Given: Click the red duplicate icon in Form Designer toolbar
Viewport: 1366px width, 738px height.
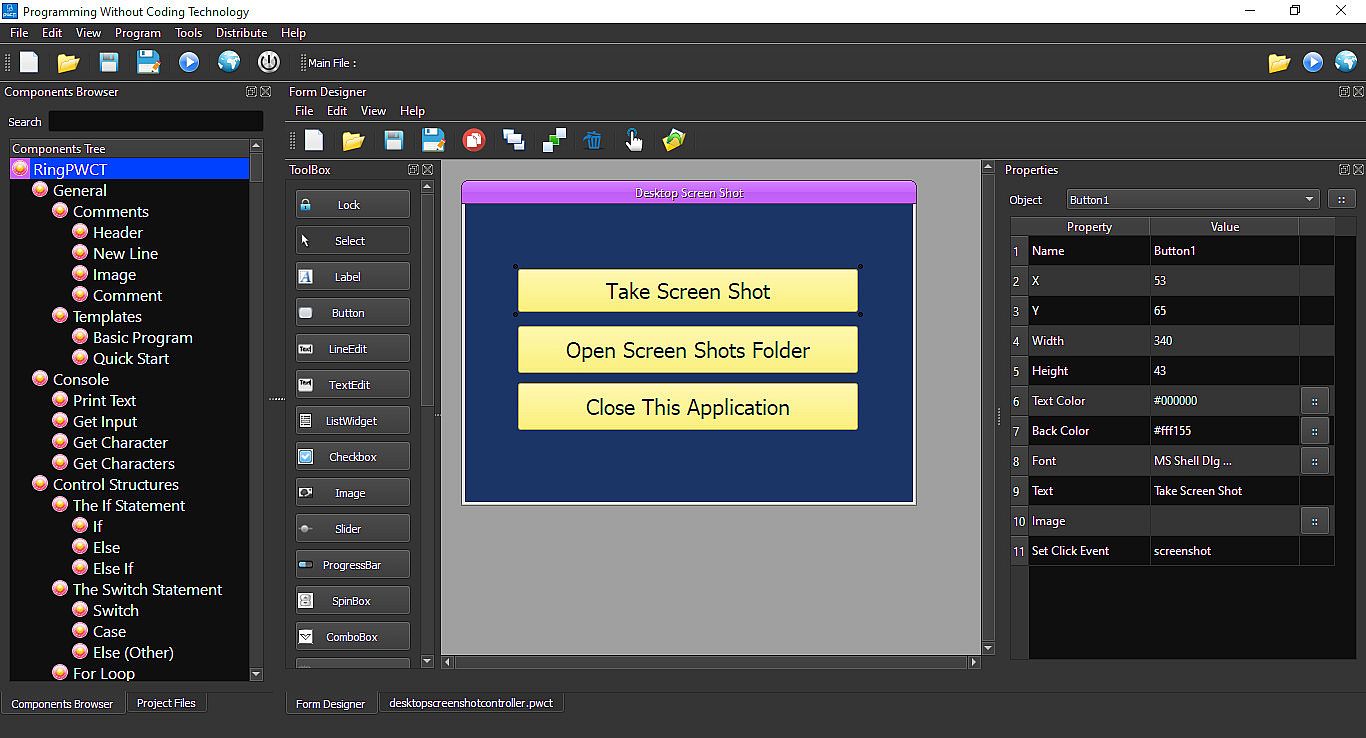Looking at the screenshot, I should coord(474,140).
